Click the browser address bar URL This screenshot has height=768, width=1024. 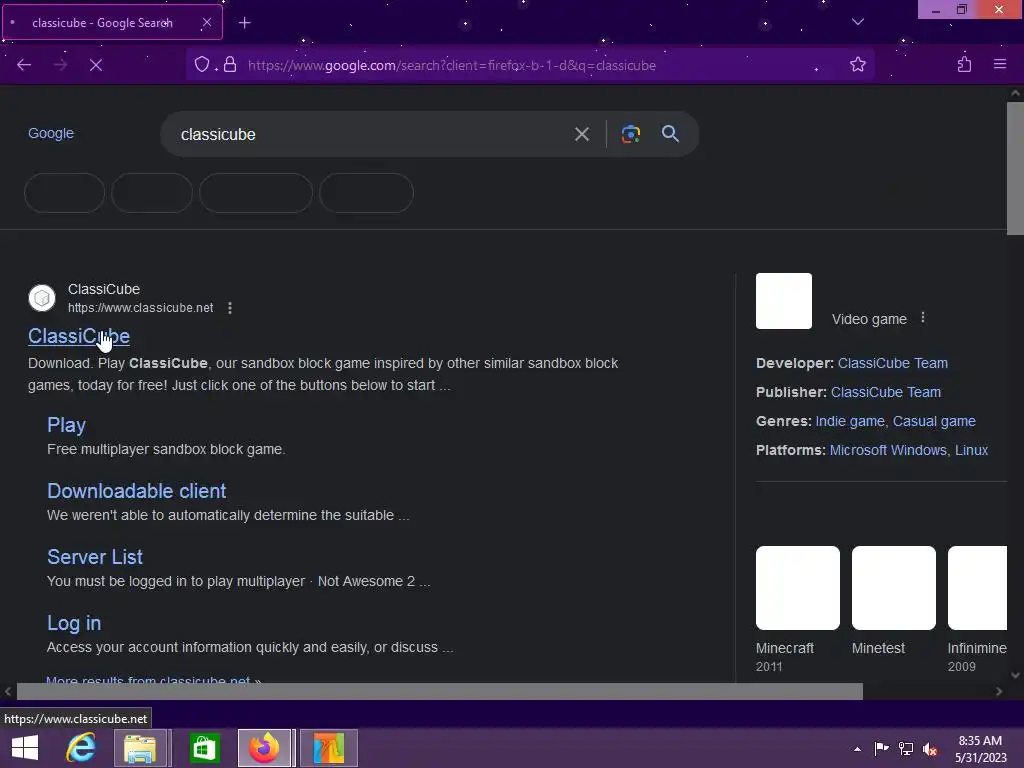[452, 65]
